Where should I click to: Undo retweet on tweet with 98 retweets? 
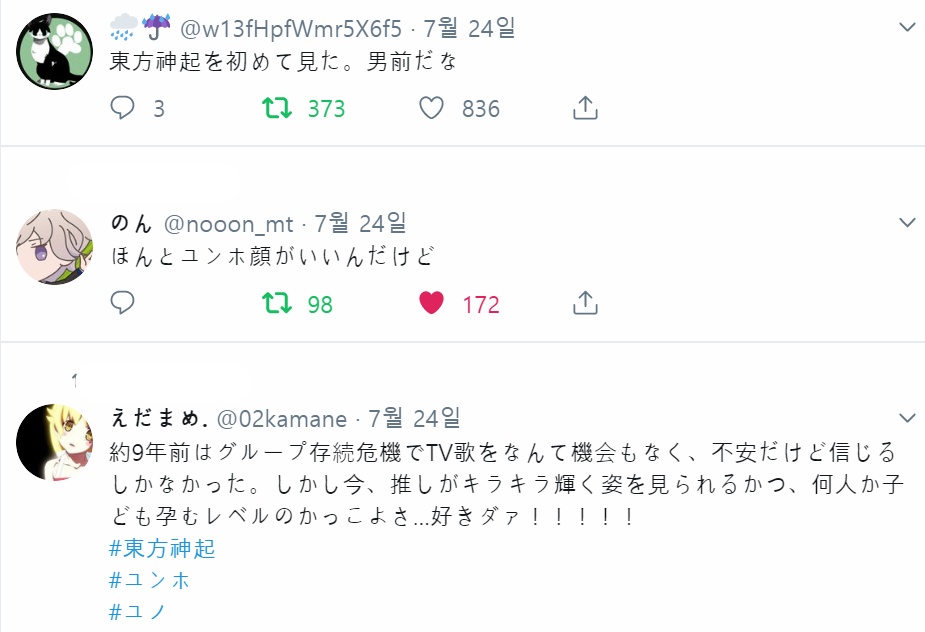[x=277, y=303]
